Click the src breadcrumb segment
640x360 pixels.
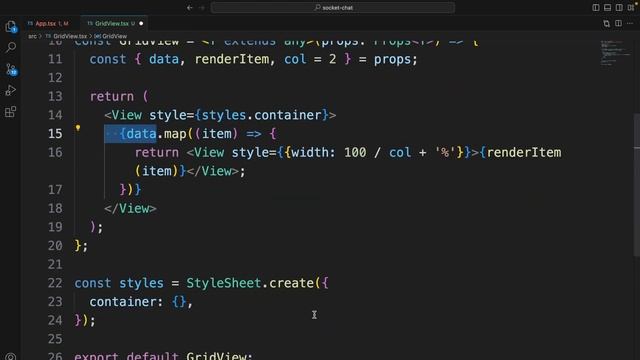click(x=32, y=36)
